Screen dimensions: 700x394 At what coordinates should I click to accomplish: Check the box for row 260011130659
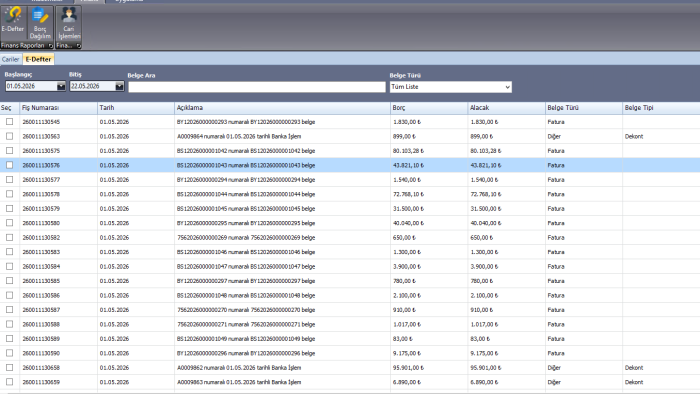click(x=9, y=382)
